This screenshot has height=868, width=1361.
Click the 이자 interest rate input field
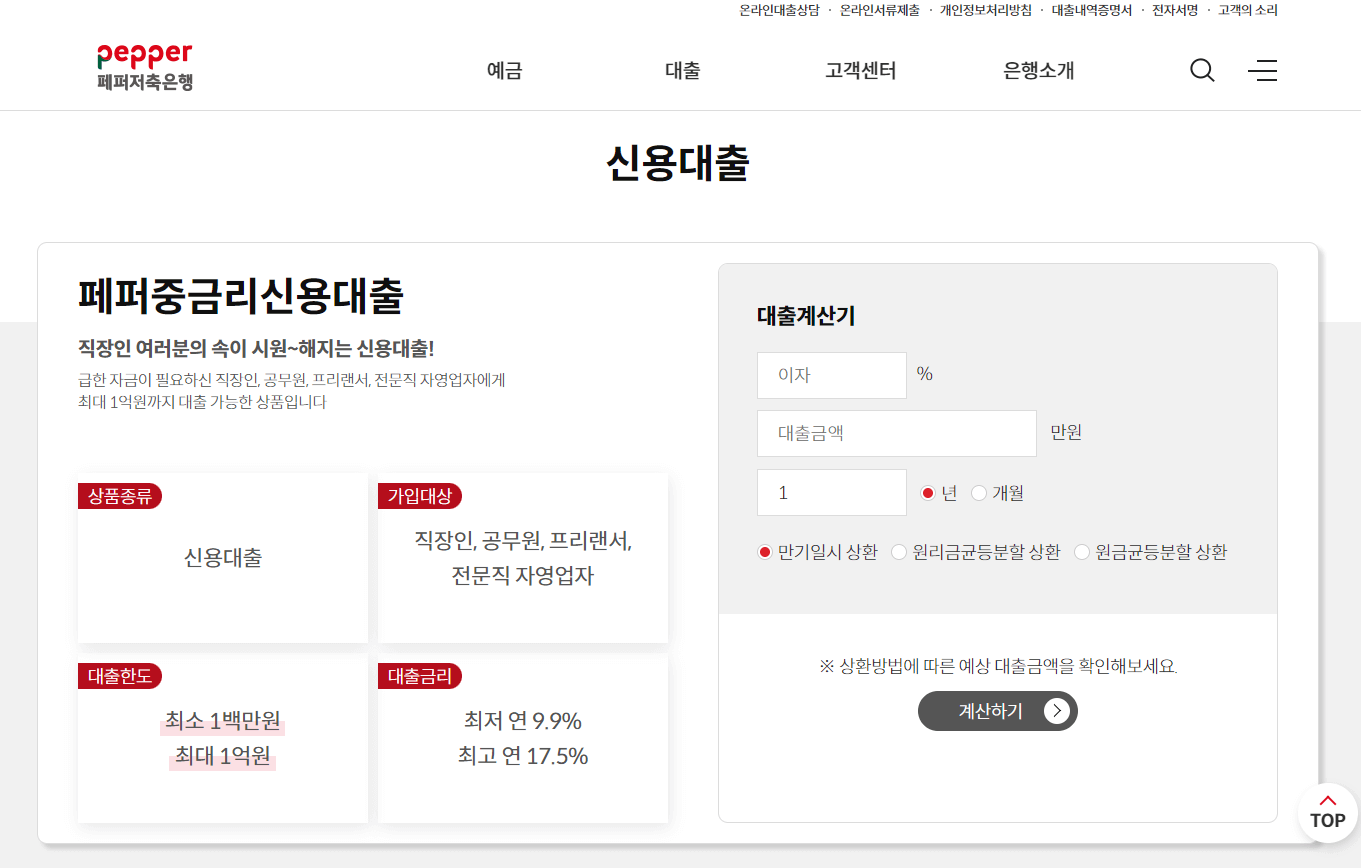click(x=831, y=374)
